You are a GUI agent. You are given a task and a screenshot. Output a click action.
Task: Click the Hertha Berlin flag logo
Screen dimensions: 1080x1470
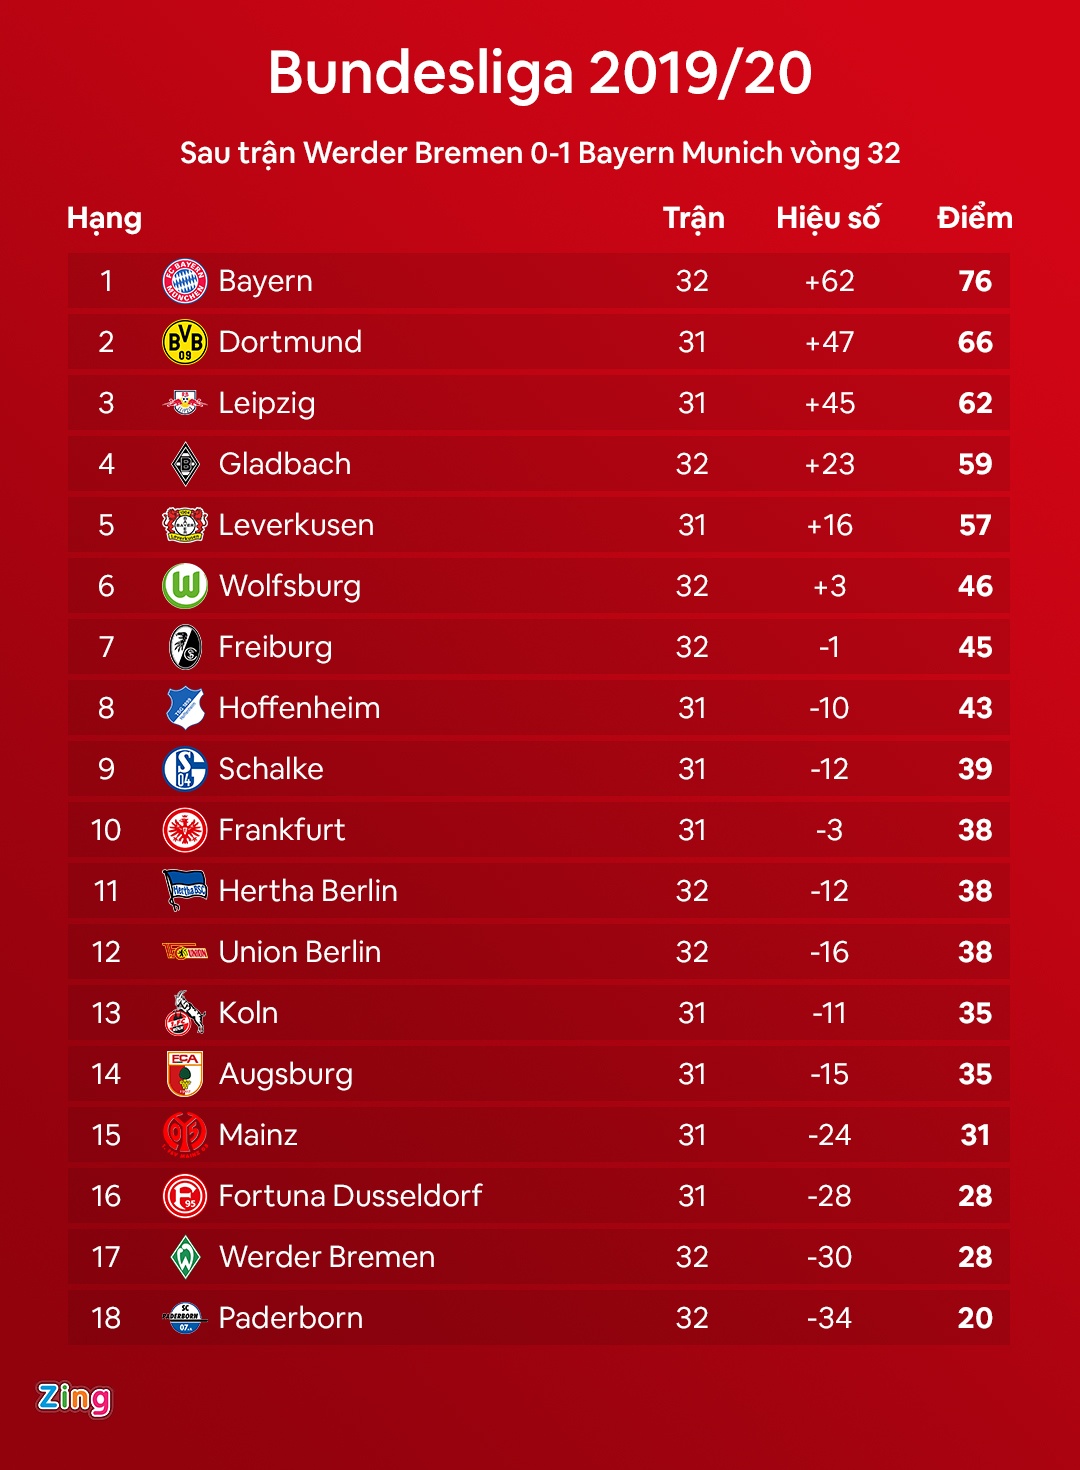[185, 890]
